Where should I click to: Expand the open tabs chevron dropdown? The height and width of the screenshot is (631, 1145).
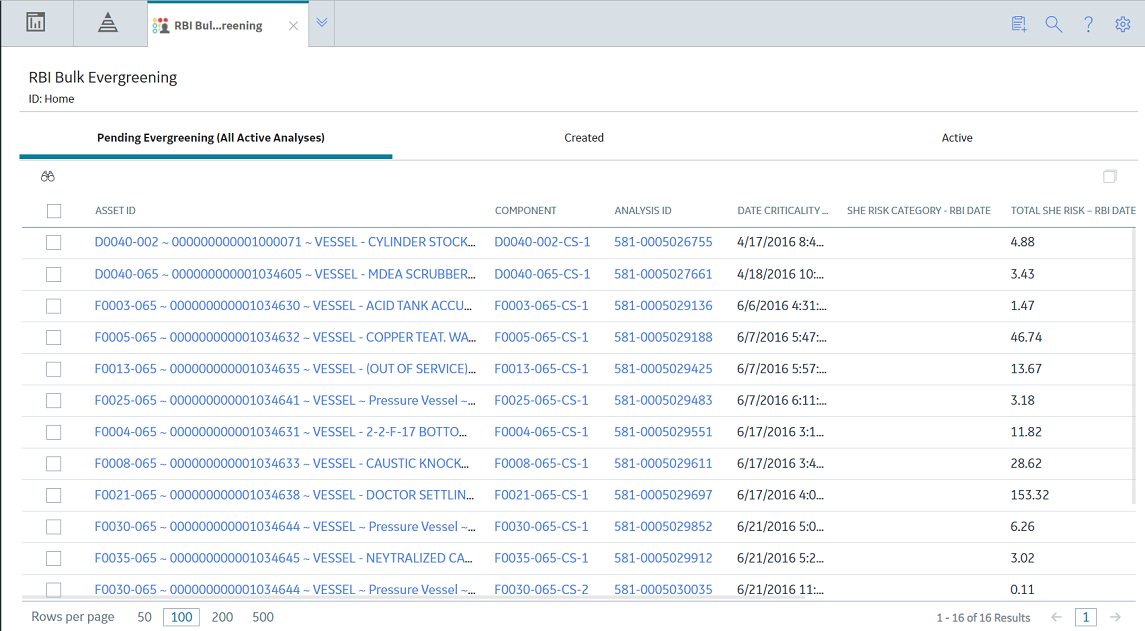point(322,23)
